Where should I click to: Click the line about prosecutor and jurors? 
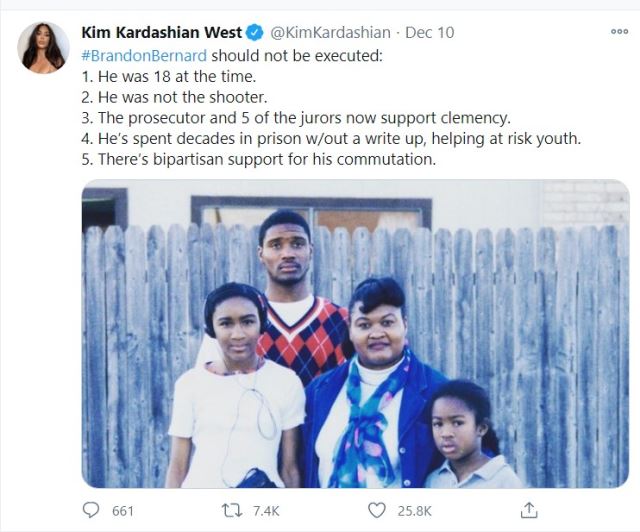296,118
